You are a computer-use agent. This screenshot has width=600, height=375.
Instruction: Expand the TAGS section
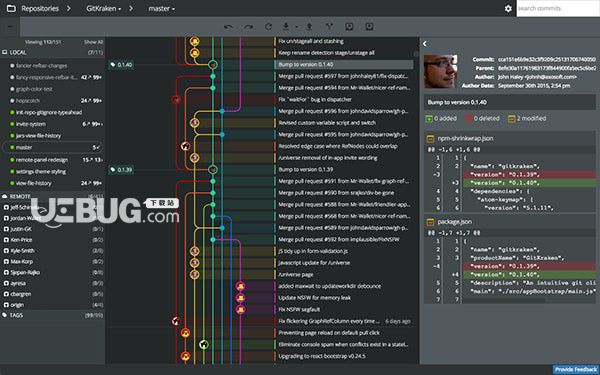(52, 315)
